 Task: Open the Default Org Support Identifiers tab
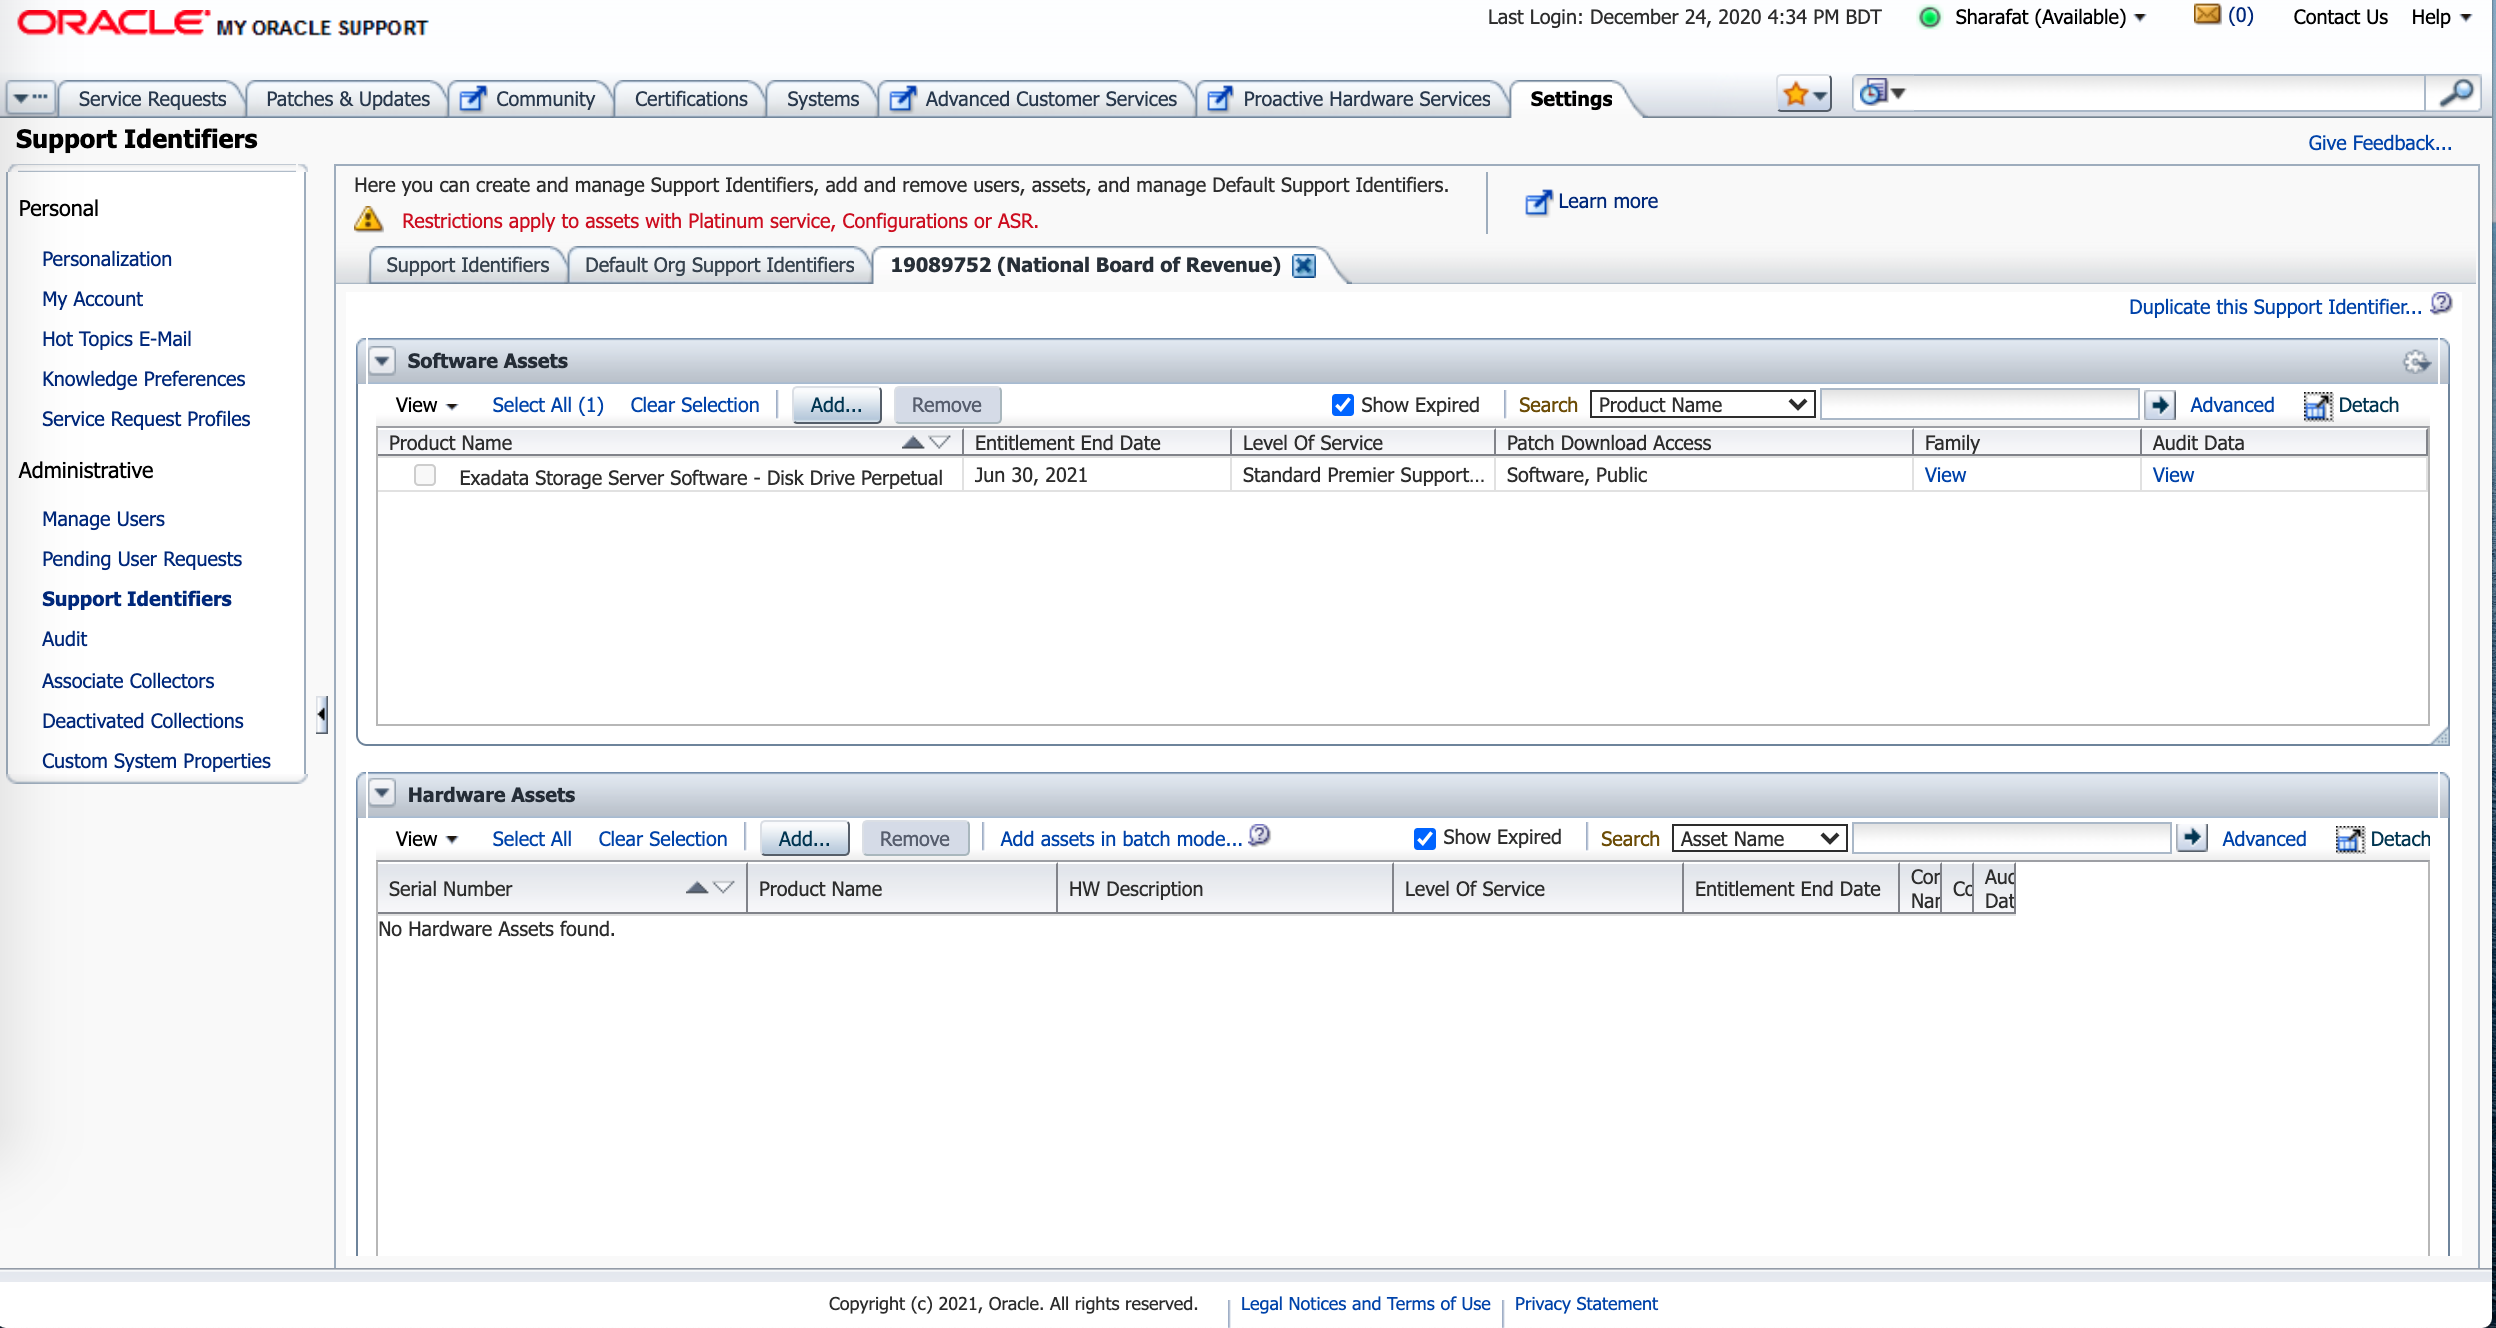[x=719, y=266]
